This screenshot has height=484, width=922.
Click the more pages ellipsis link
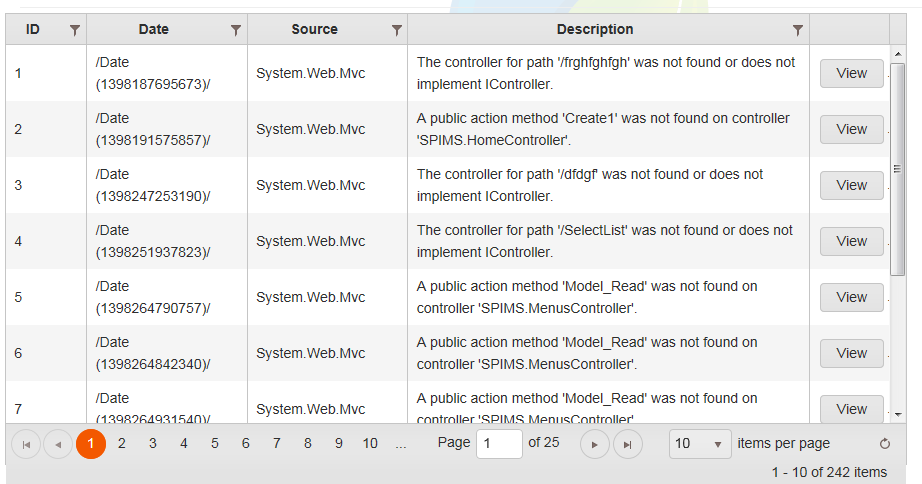[401, 443]
